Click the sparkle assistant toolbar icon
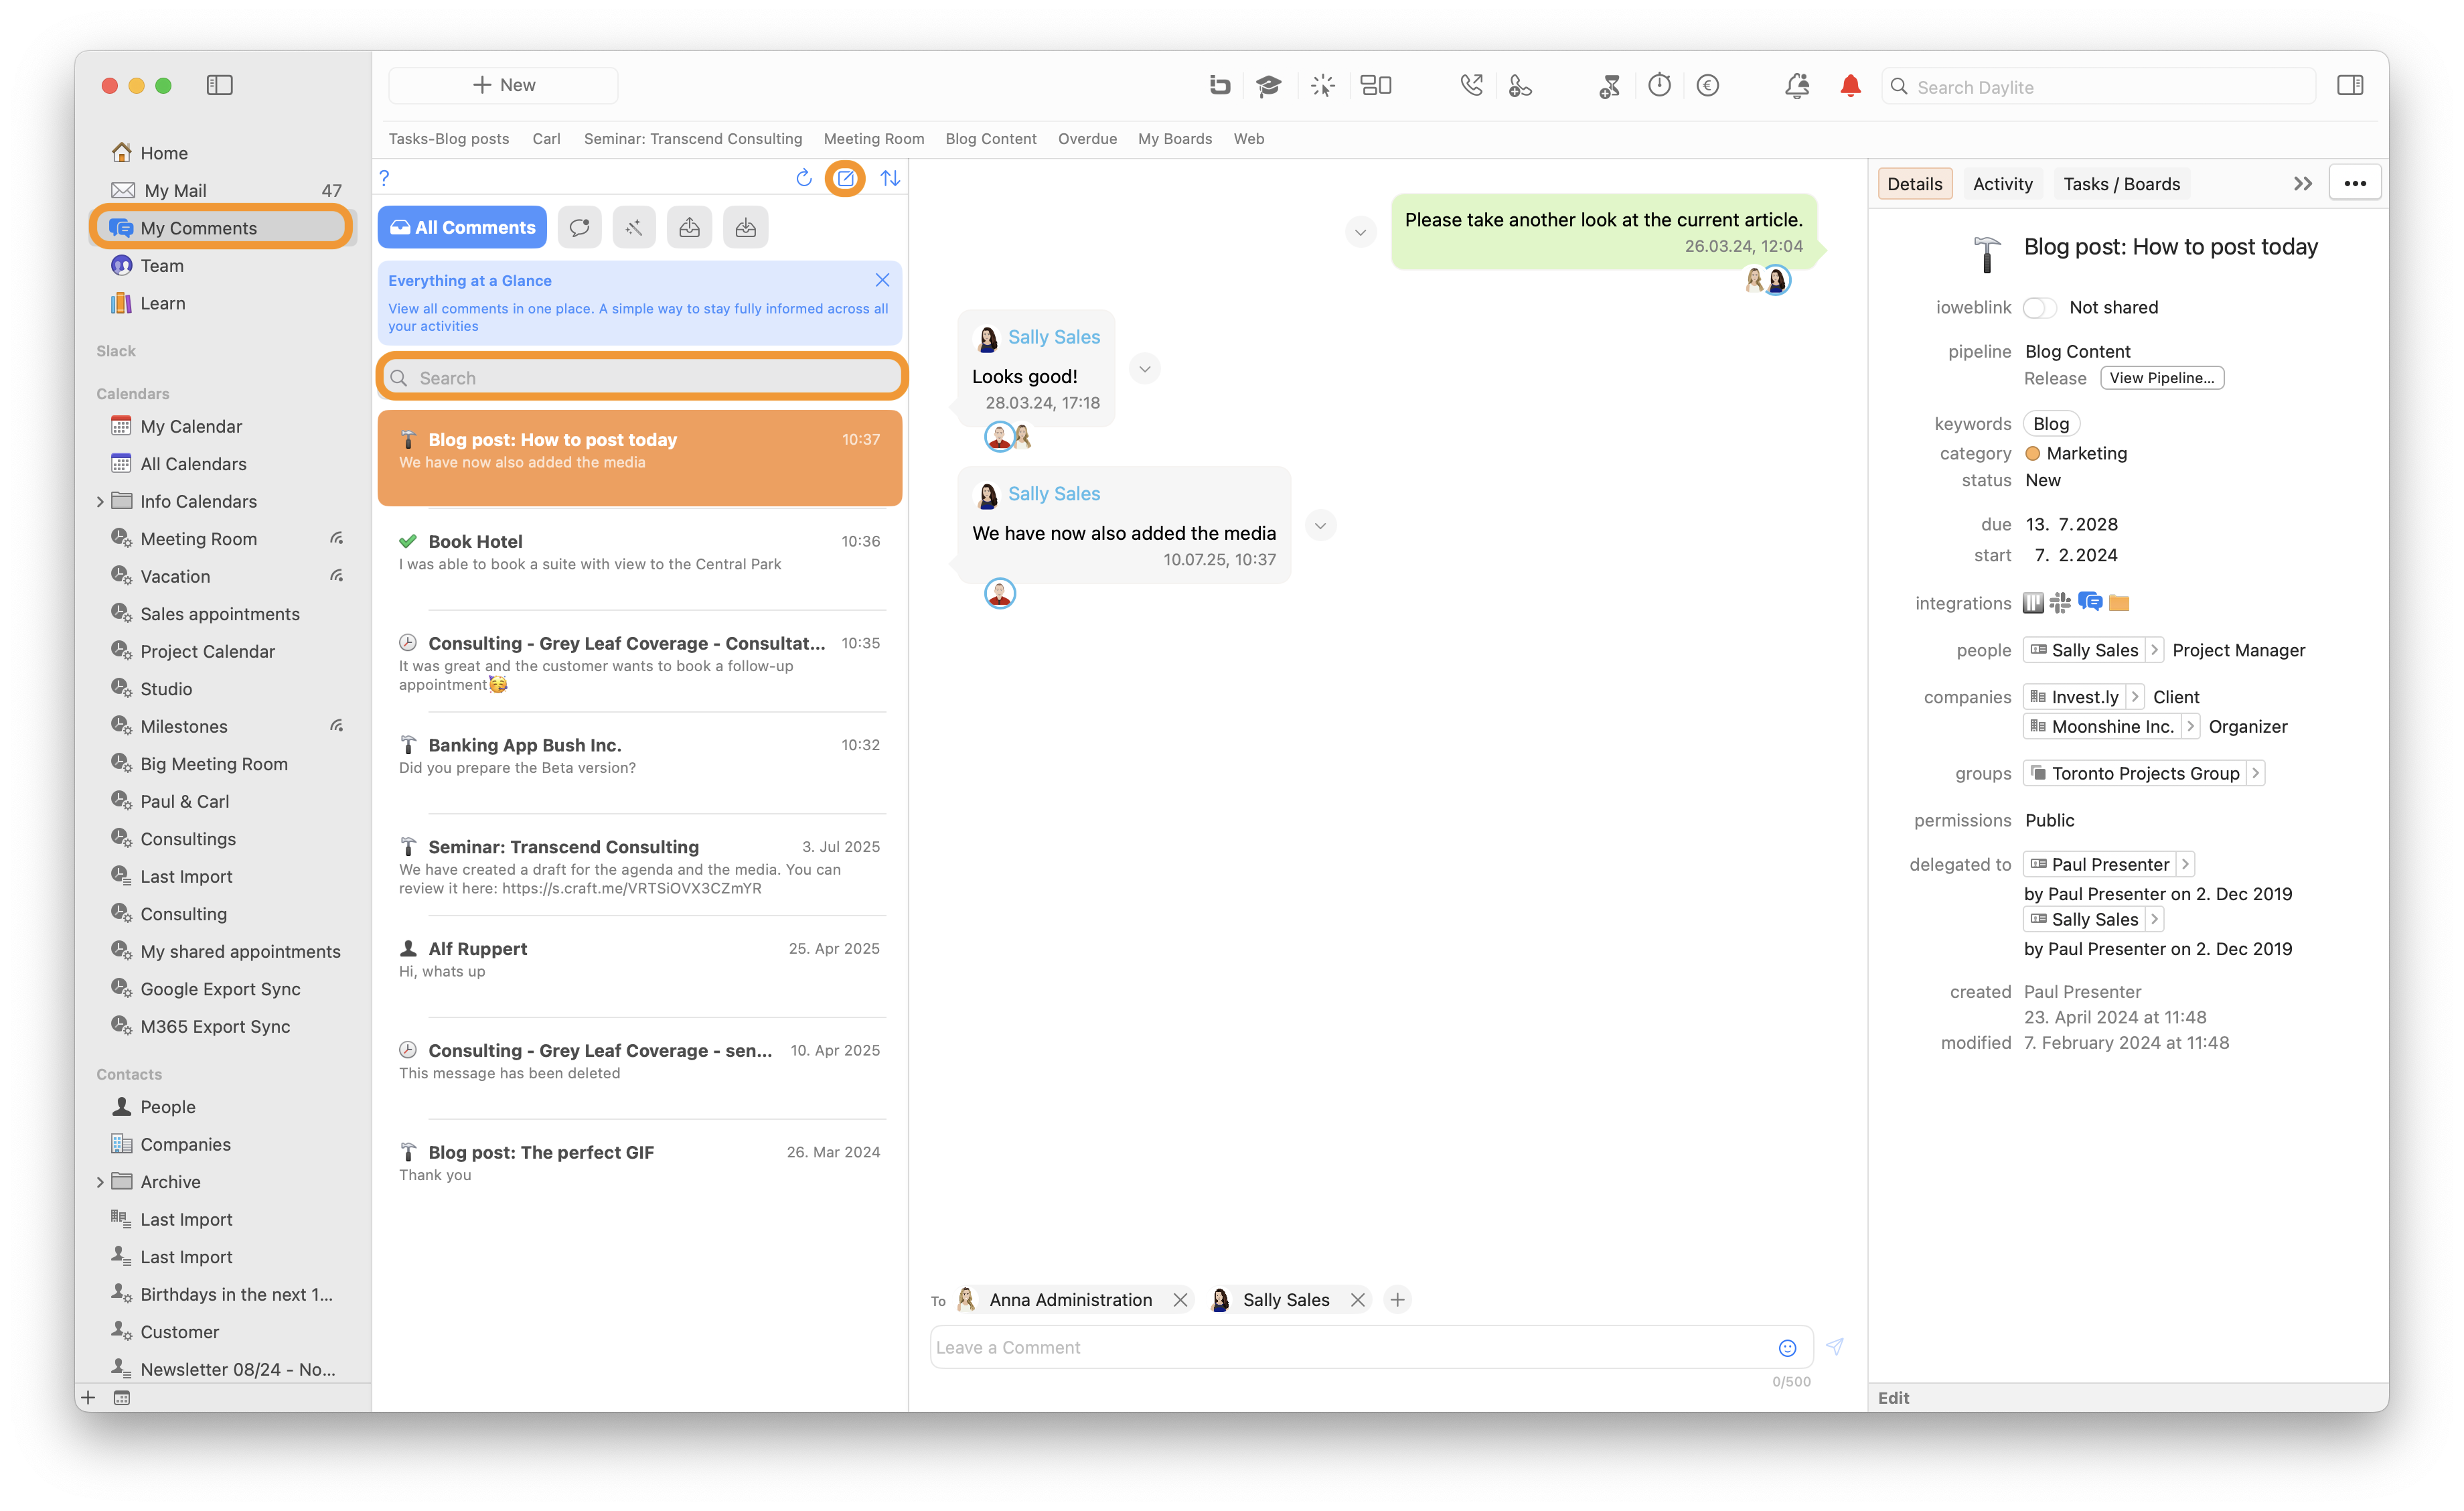The image size is (2464, 1511). coord(1322,86)
